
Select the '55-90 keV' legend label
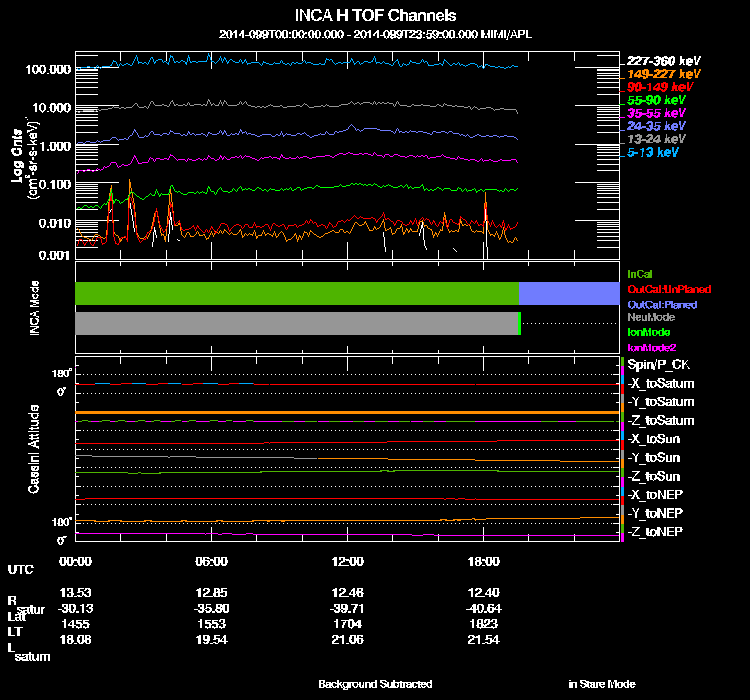656,100
